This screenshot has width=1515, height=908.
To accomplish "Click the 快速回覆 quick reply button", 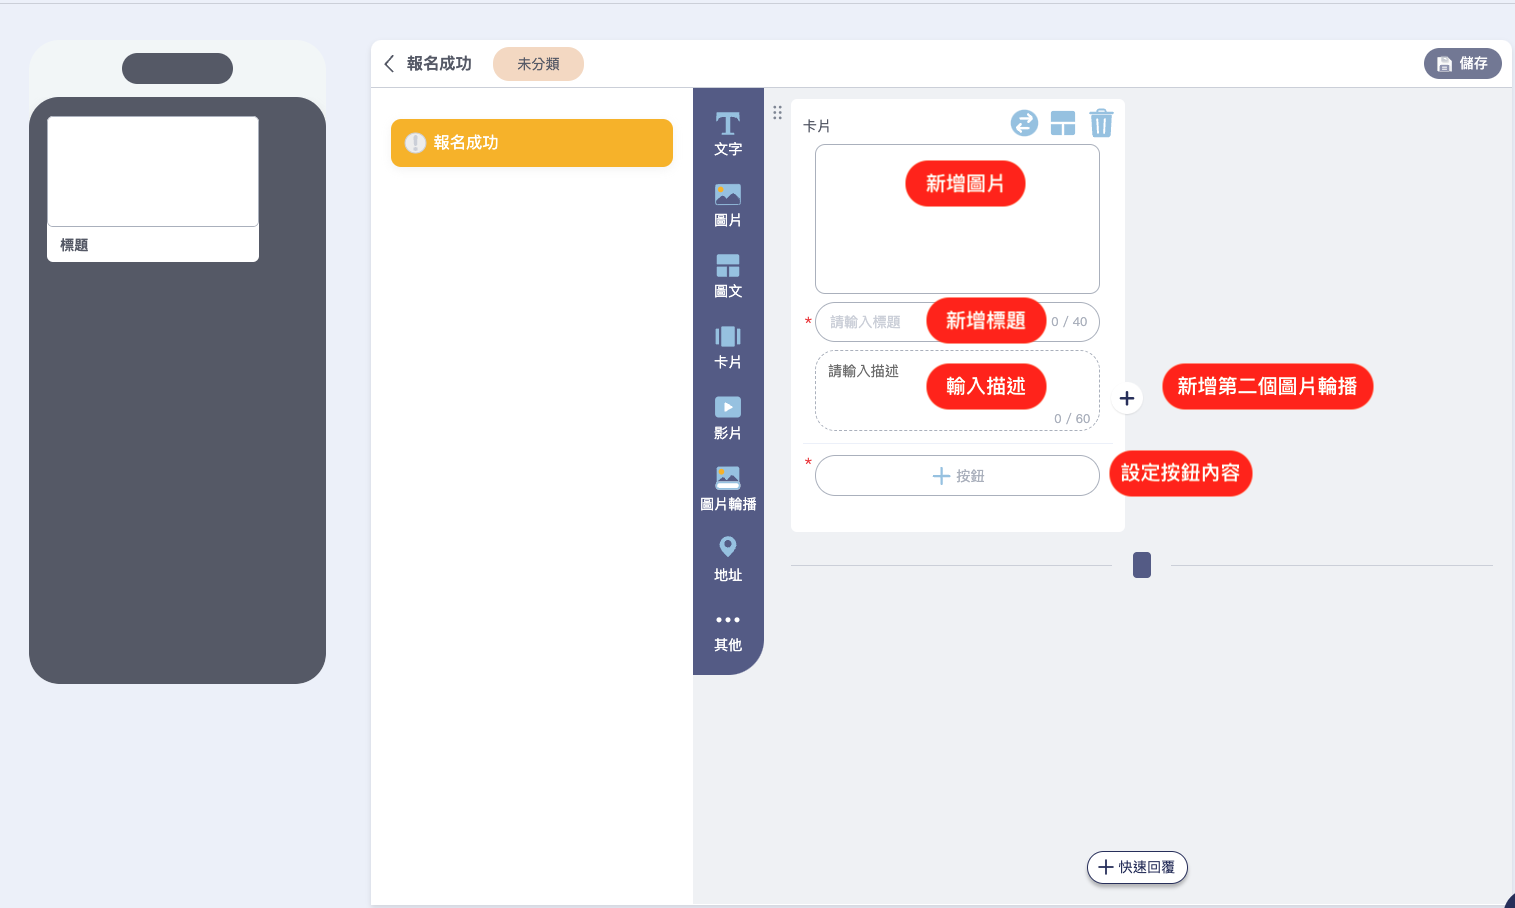I will coord(1137,867).
